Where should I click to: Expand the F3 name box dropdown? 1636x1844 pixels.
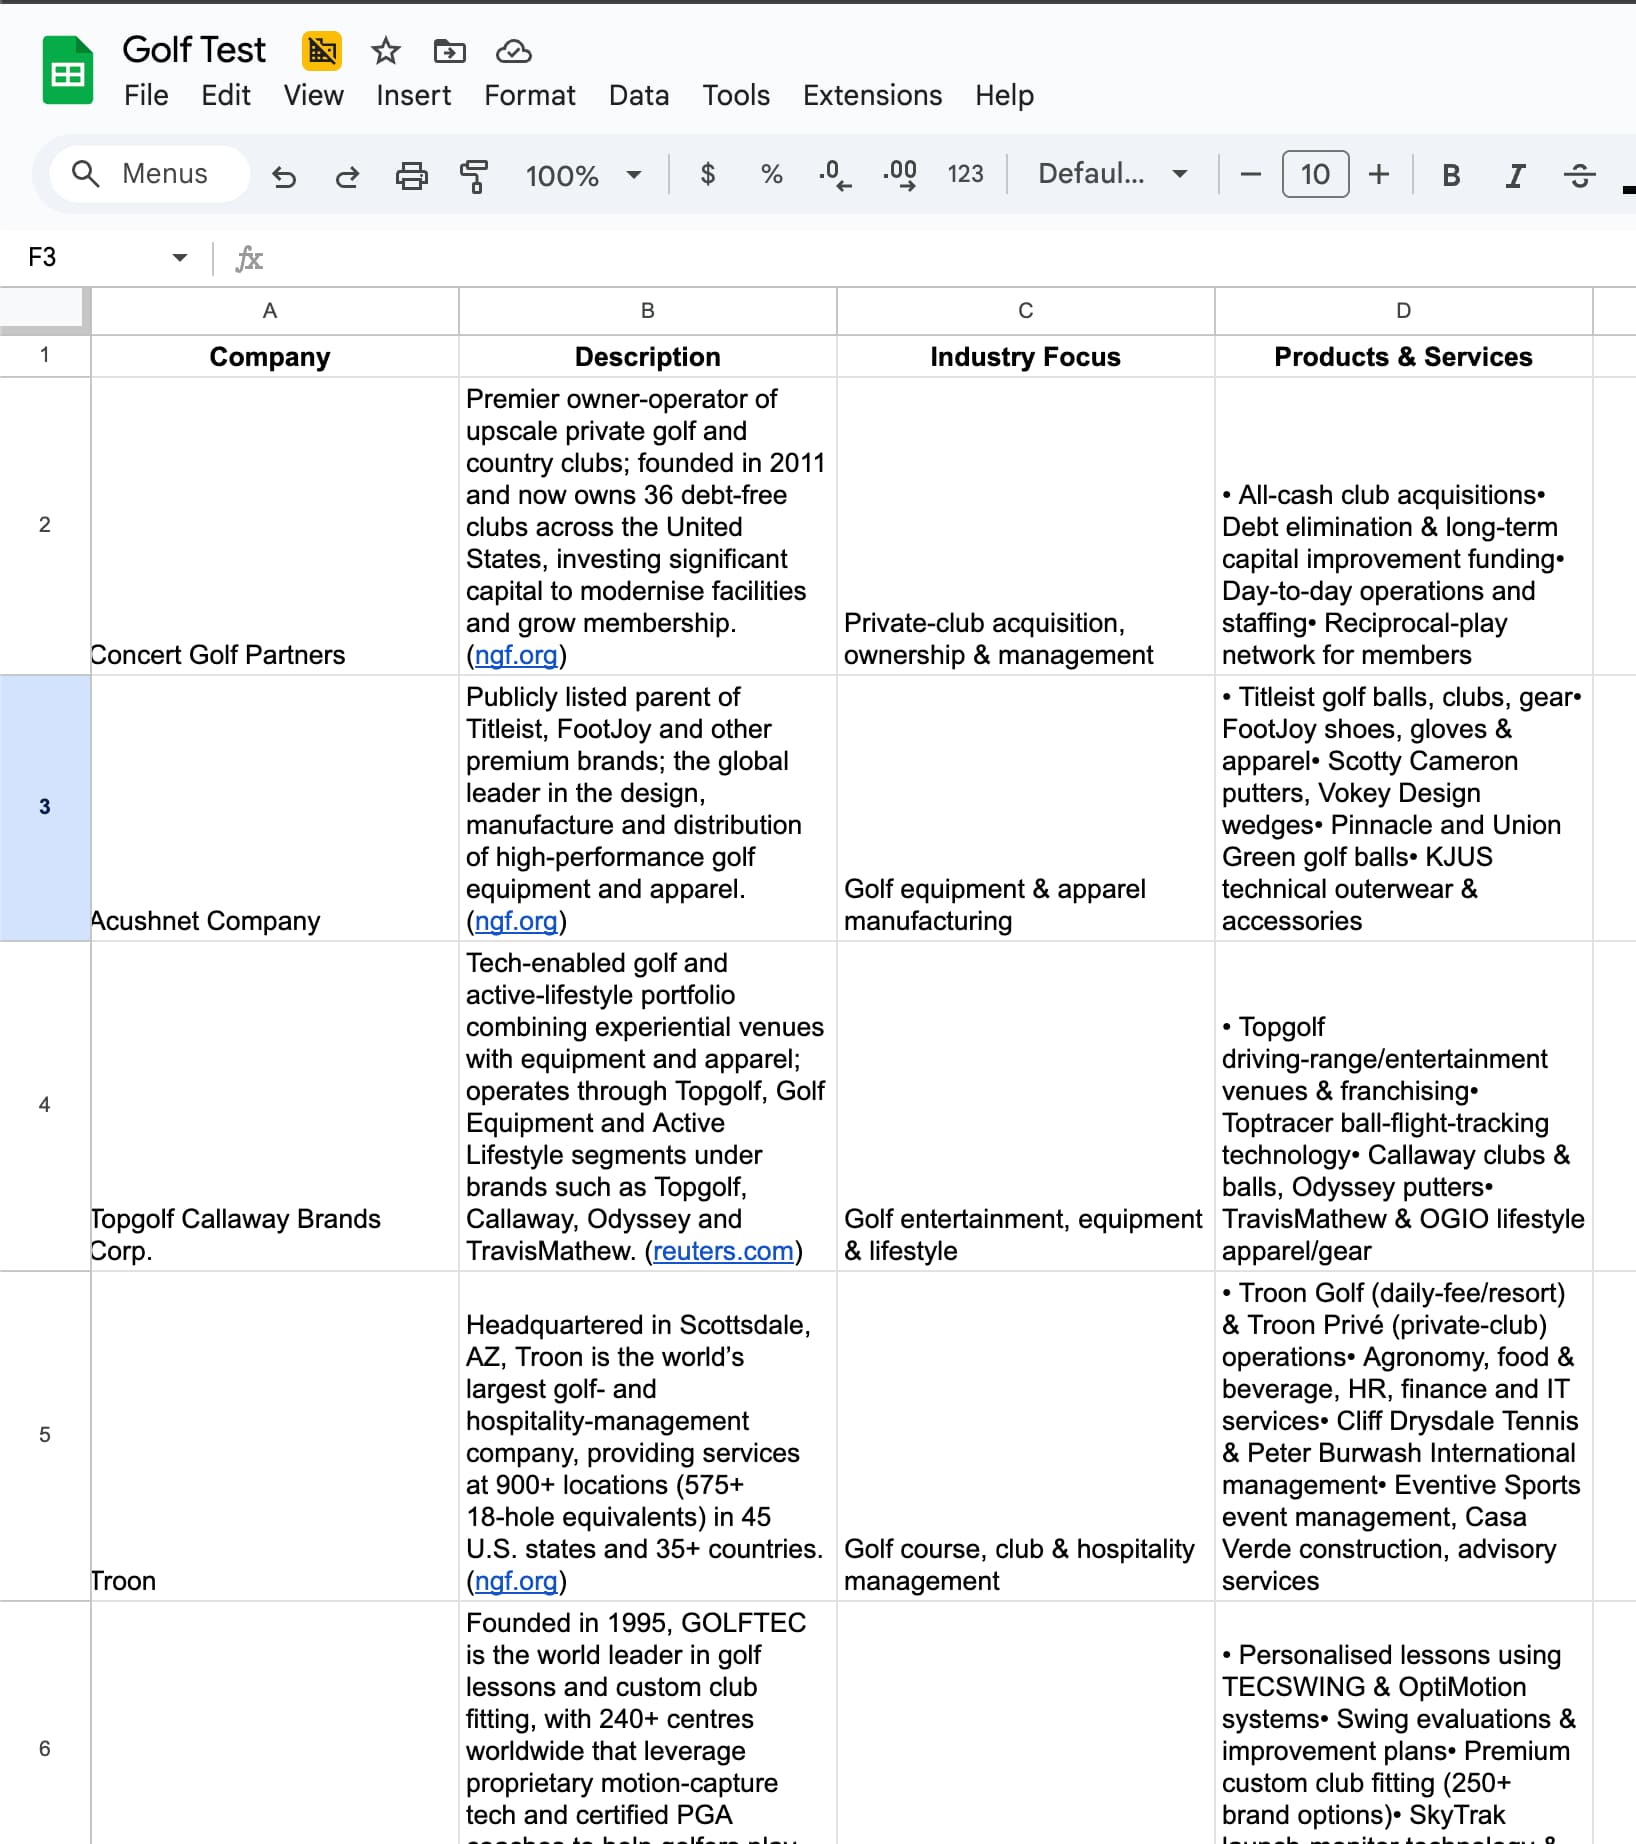pos(180,258)
